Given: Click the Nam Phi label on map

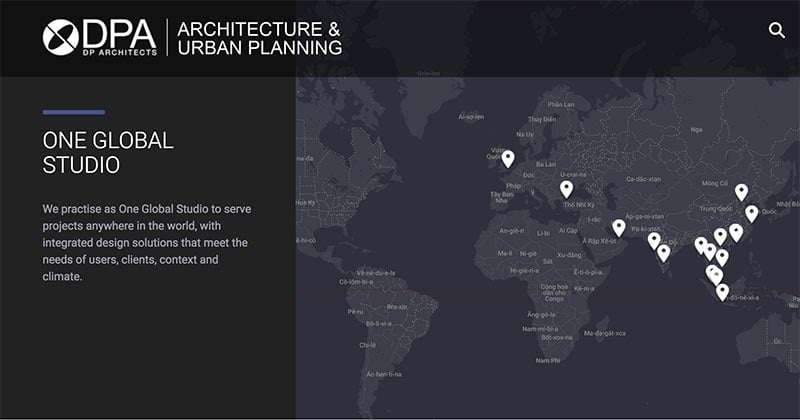Looking at the screenshot, I should pos(547,360).
